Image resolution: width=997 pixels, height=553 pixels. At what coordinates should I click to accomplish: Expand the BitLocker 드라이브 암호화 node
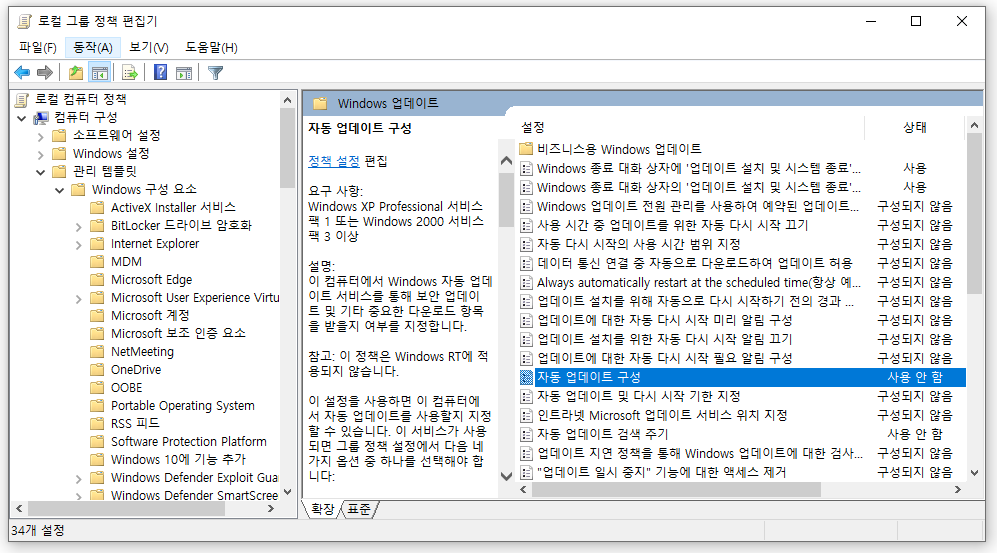(x=78, y=227)
